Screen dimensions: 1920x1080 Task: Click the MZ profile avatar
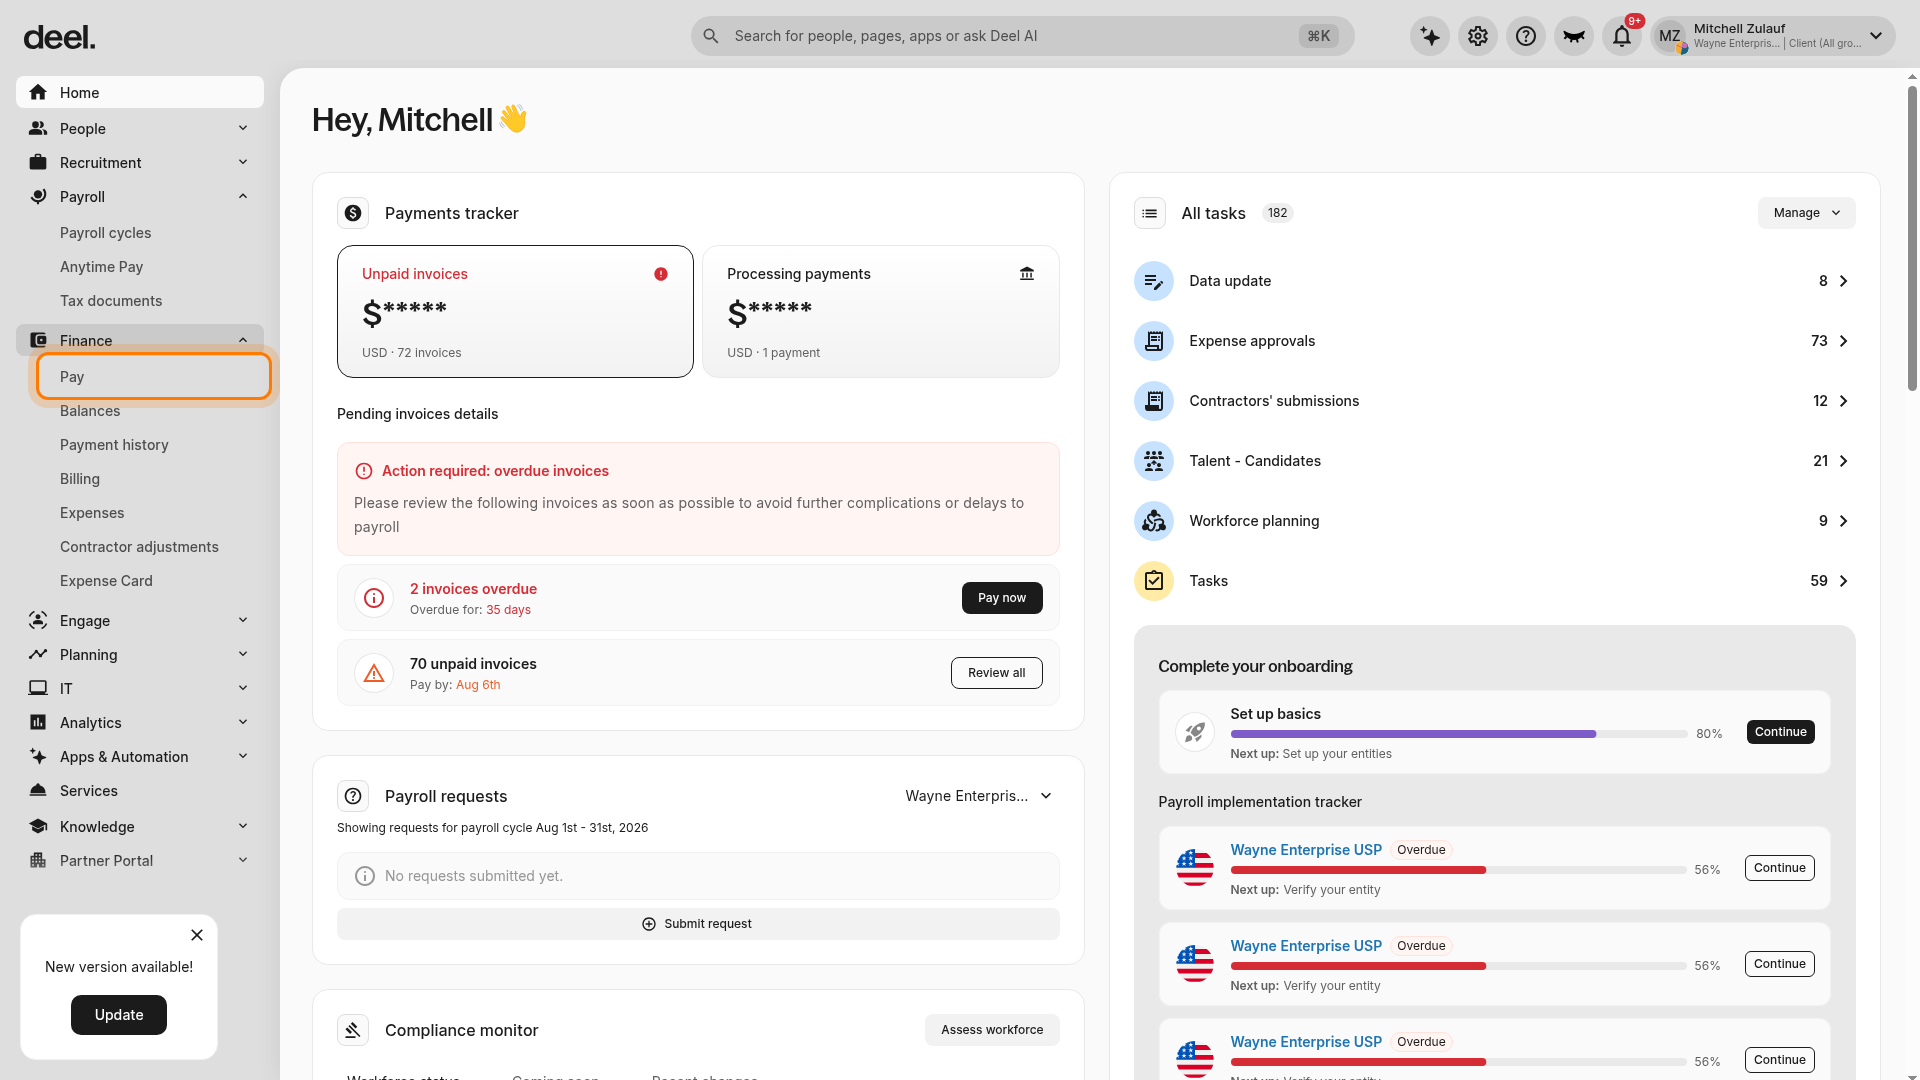(x=1670, y=36)
